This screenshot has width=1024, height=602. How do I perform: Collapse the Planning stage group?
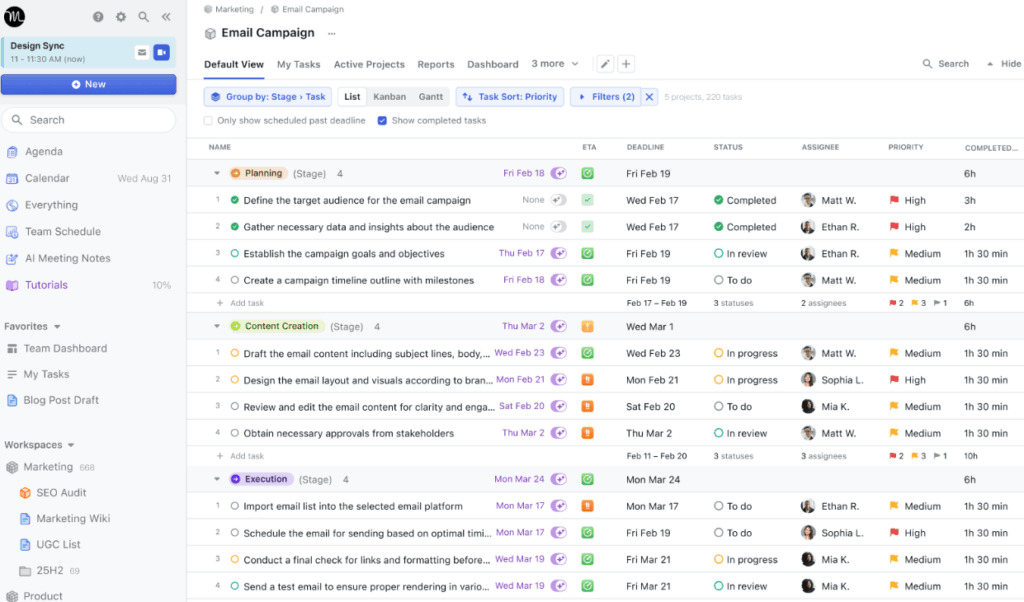click(x=217, y=174)
